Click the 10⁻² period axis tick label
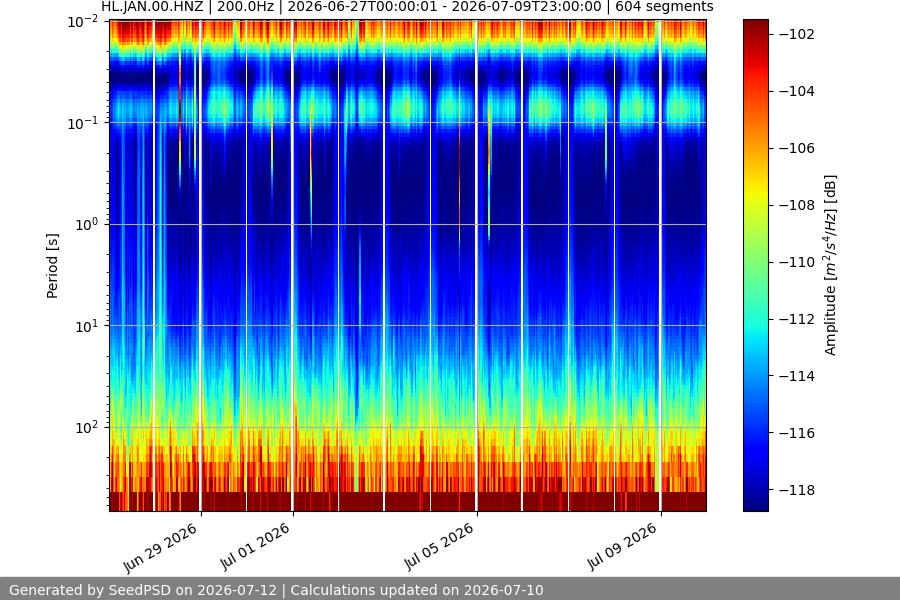This screenshot has width=900, height=600. click(x=83, y=22)
